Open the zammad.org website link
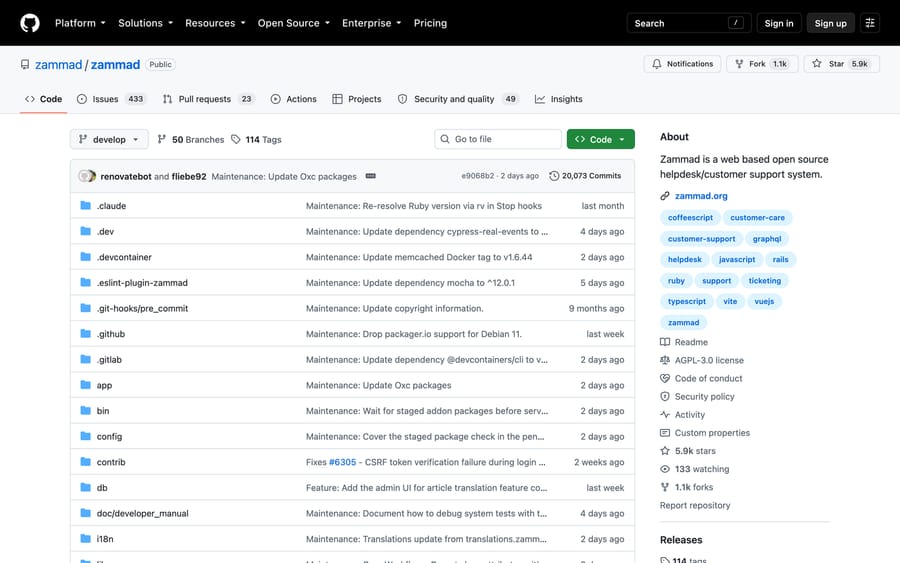 [701, 196]
